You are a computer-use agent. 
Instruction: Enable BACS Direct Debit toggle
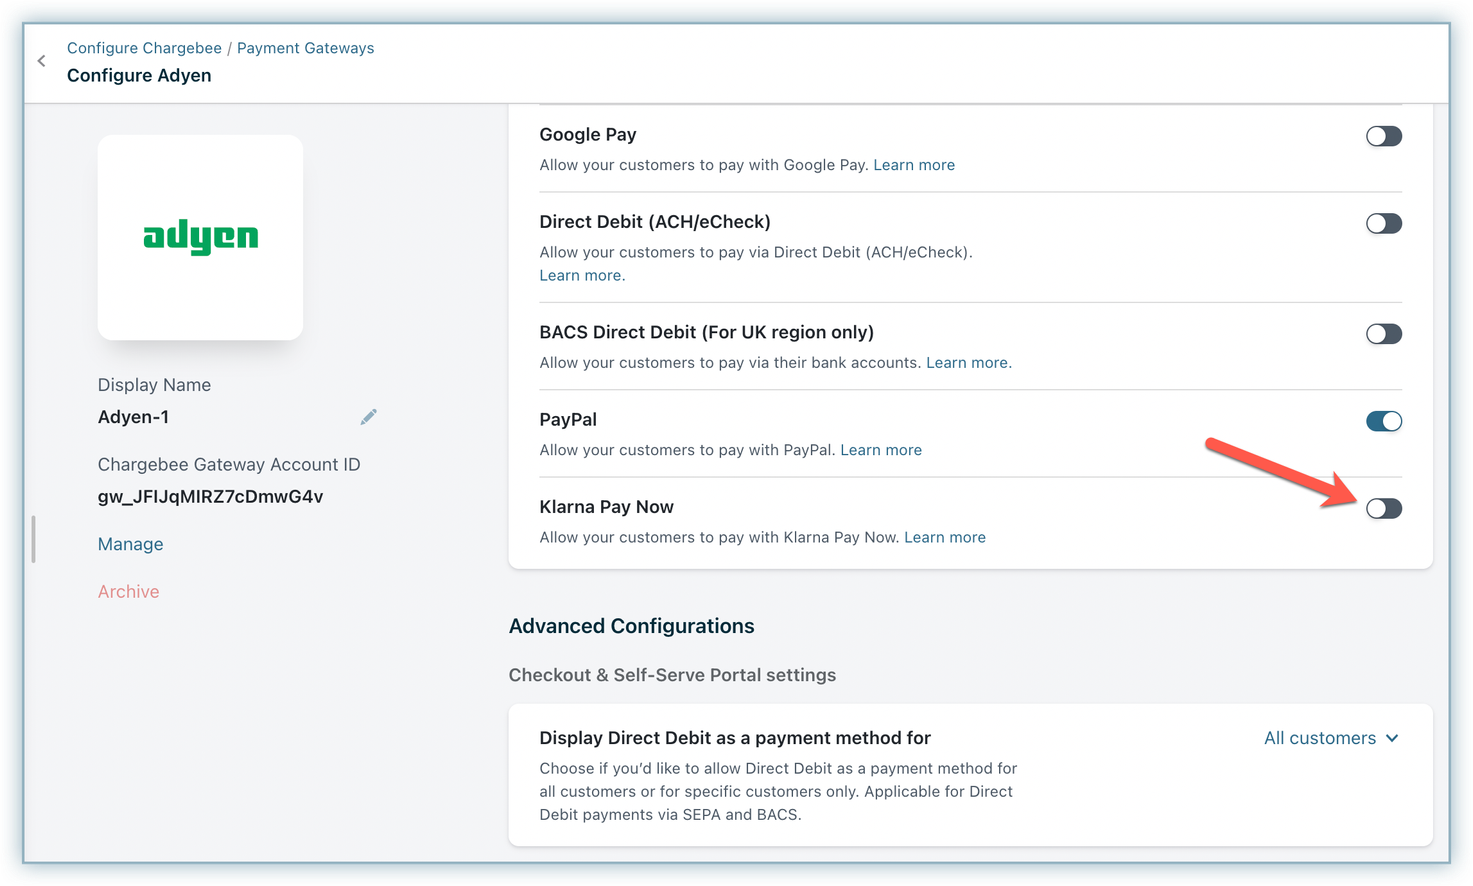[1384, 334]
